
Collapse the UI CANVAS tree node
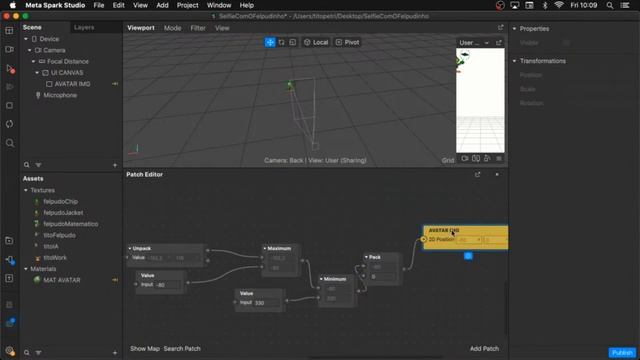37,73
